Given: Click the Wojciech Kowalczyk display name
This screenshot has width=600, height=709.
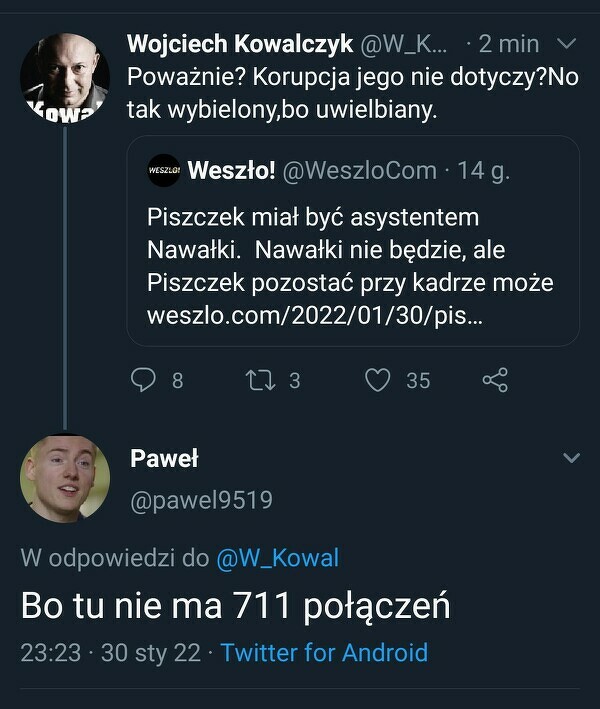Looking at the screenshot, I should tap(240, 45).
